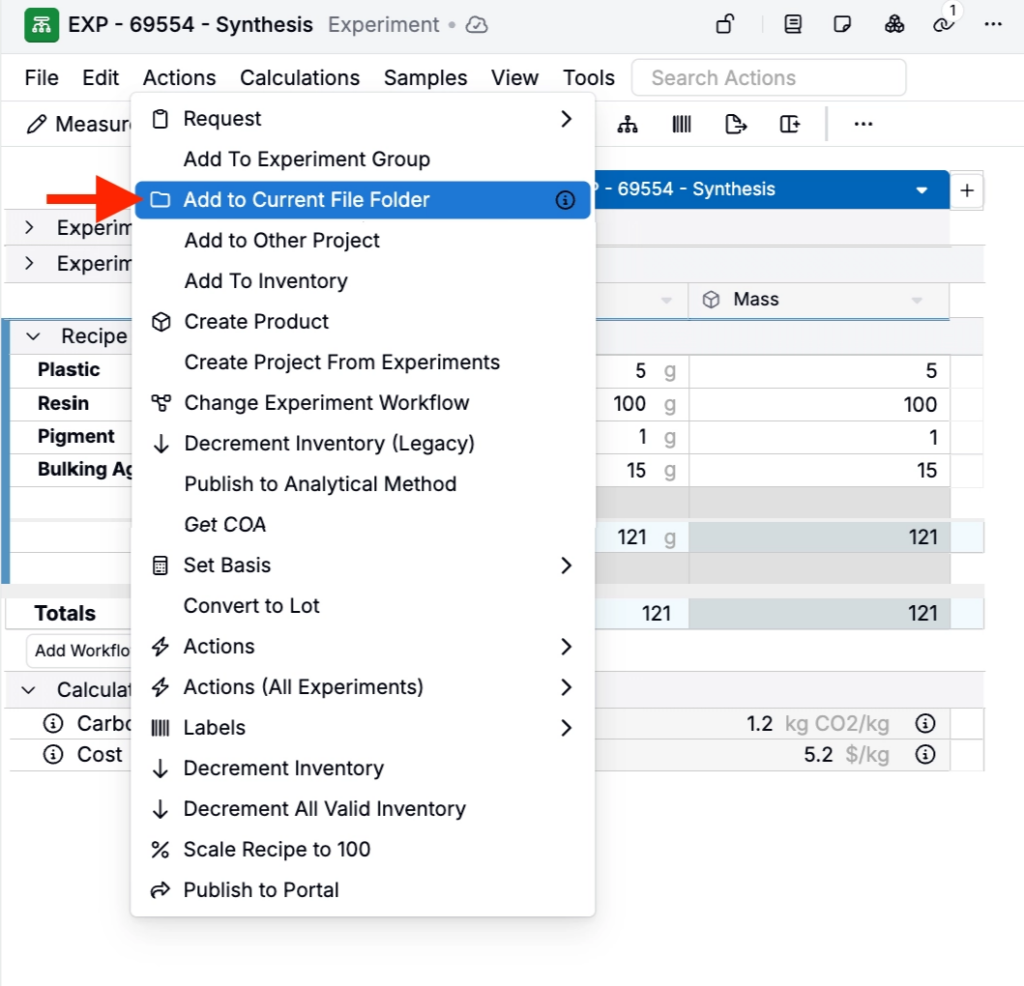Choose Convert to Lot
1024x986 pixels.
(x=363, y=606)
